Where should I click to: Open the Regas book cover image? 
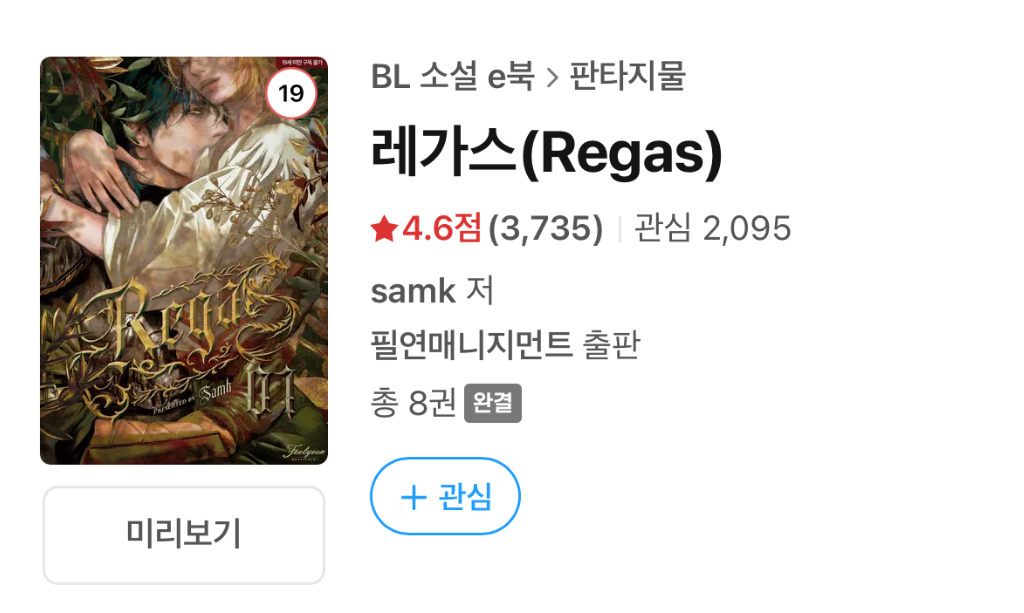tap(184, 260)
